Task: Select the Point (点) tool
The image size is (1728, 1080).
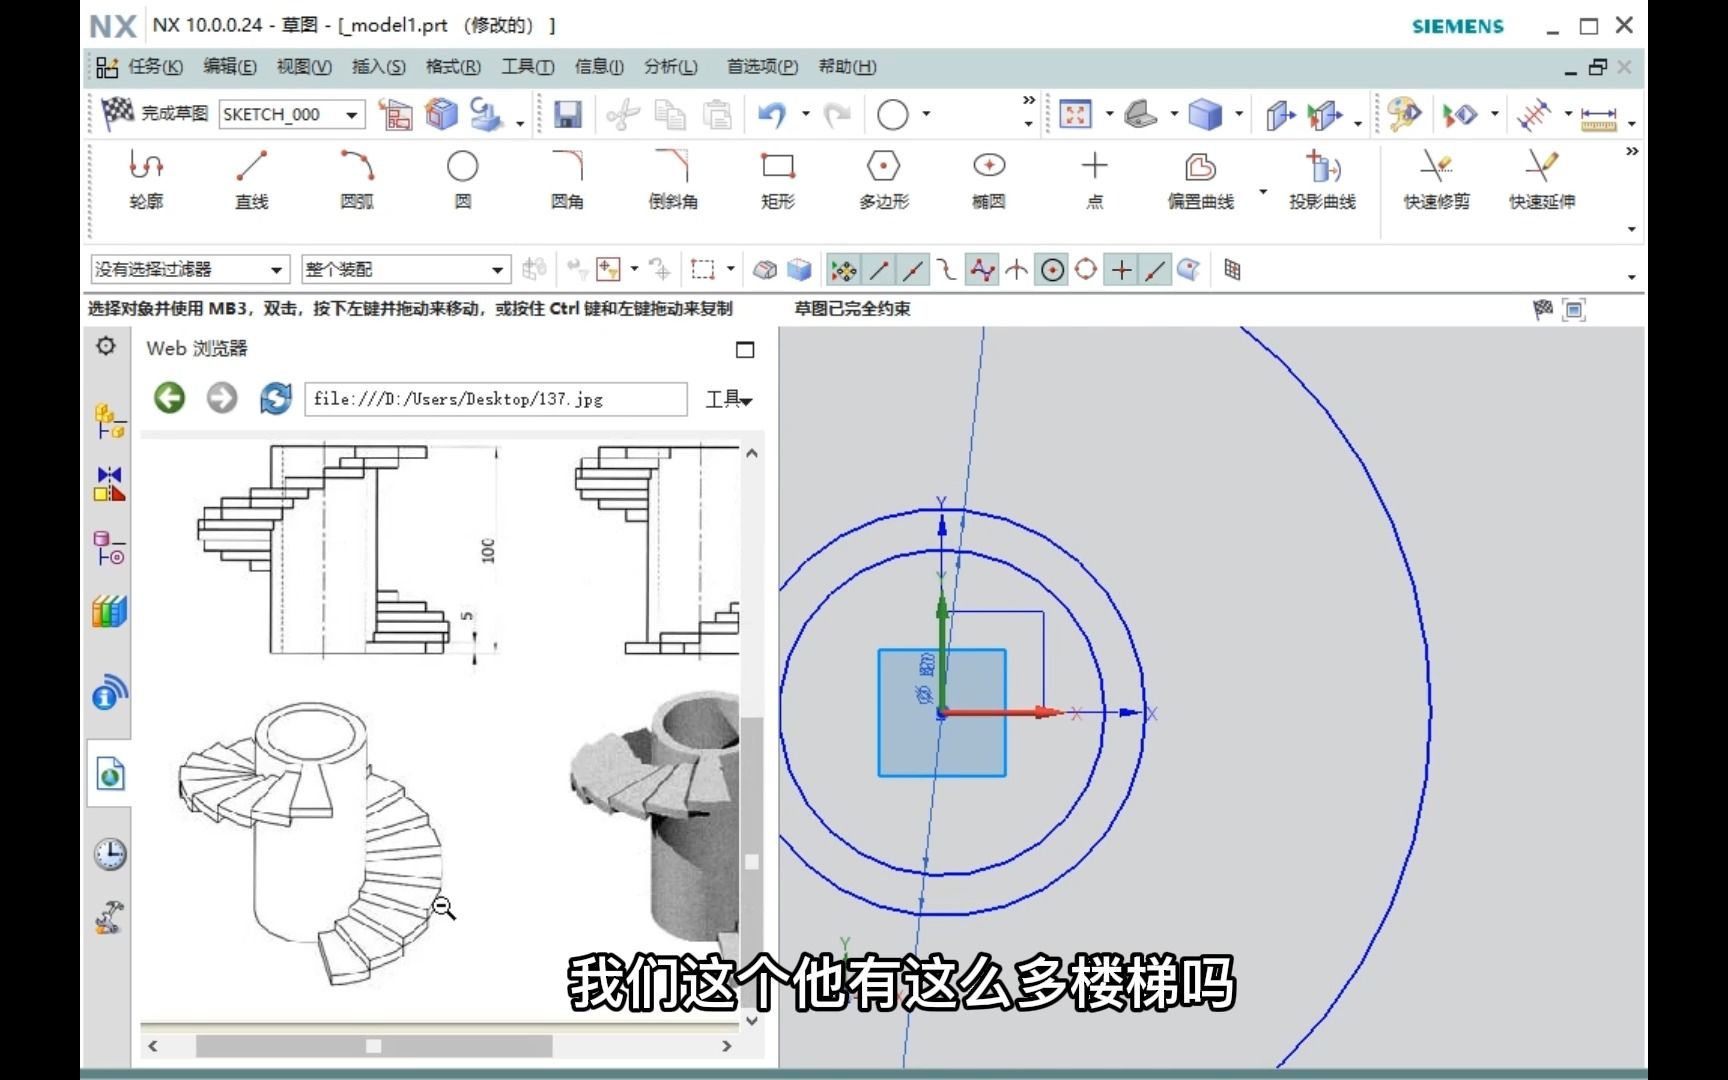Action: [1095, 180]
